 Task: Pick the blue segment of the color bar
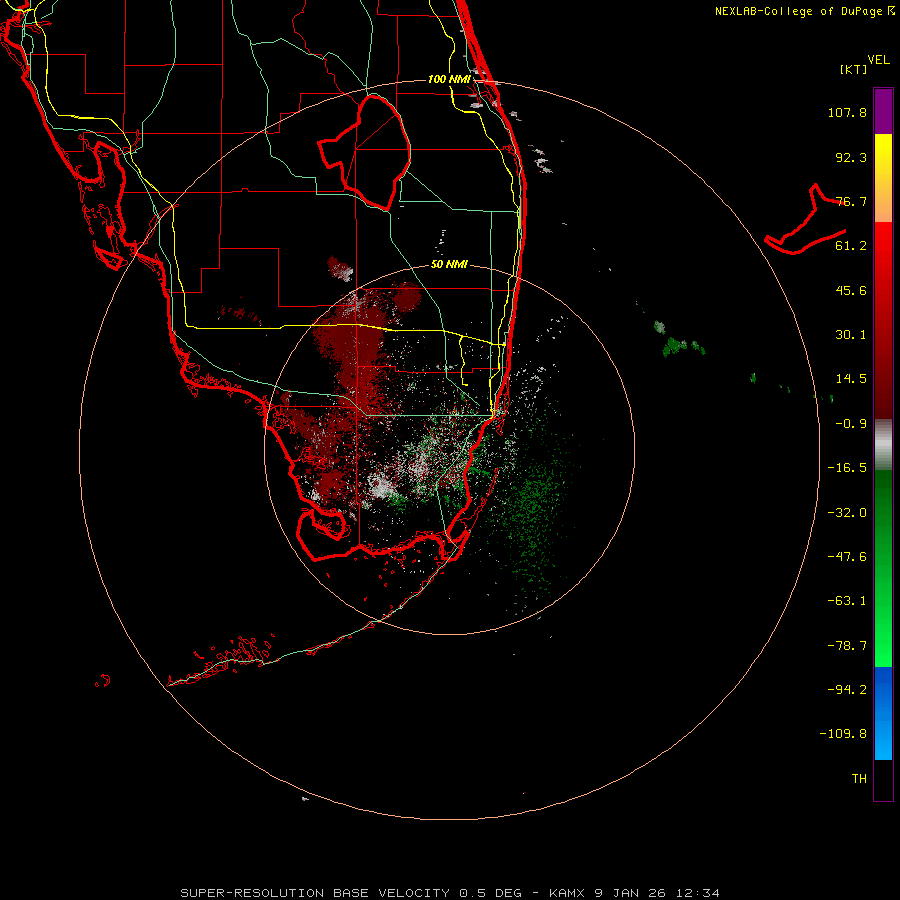point(883,713)
